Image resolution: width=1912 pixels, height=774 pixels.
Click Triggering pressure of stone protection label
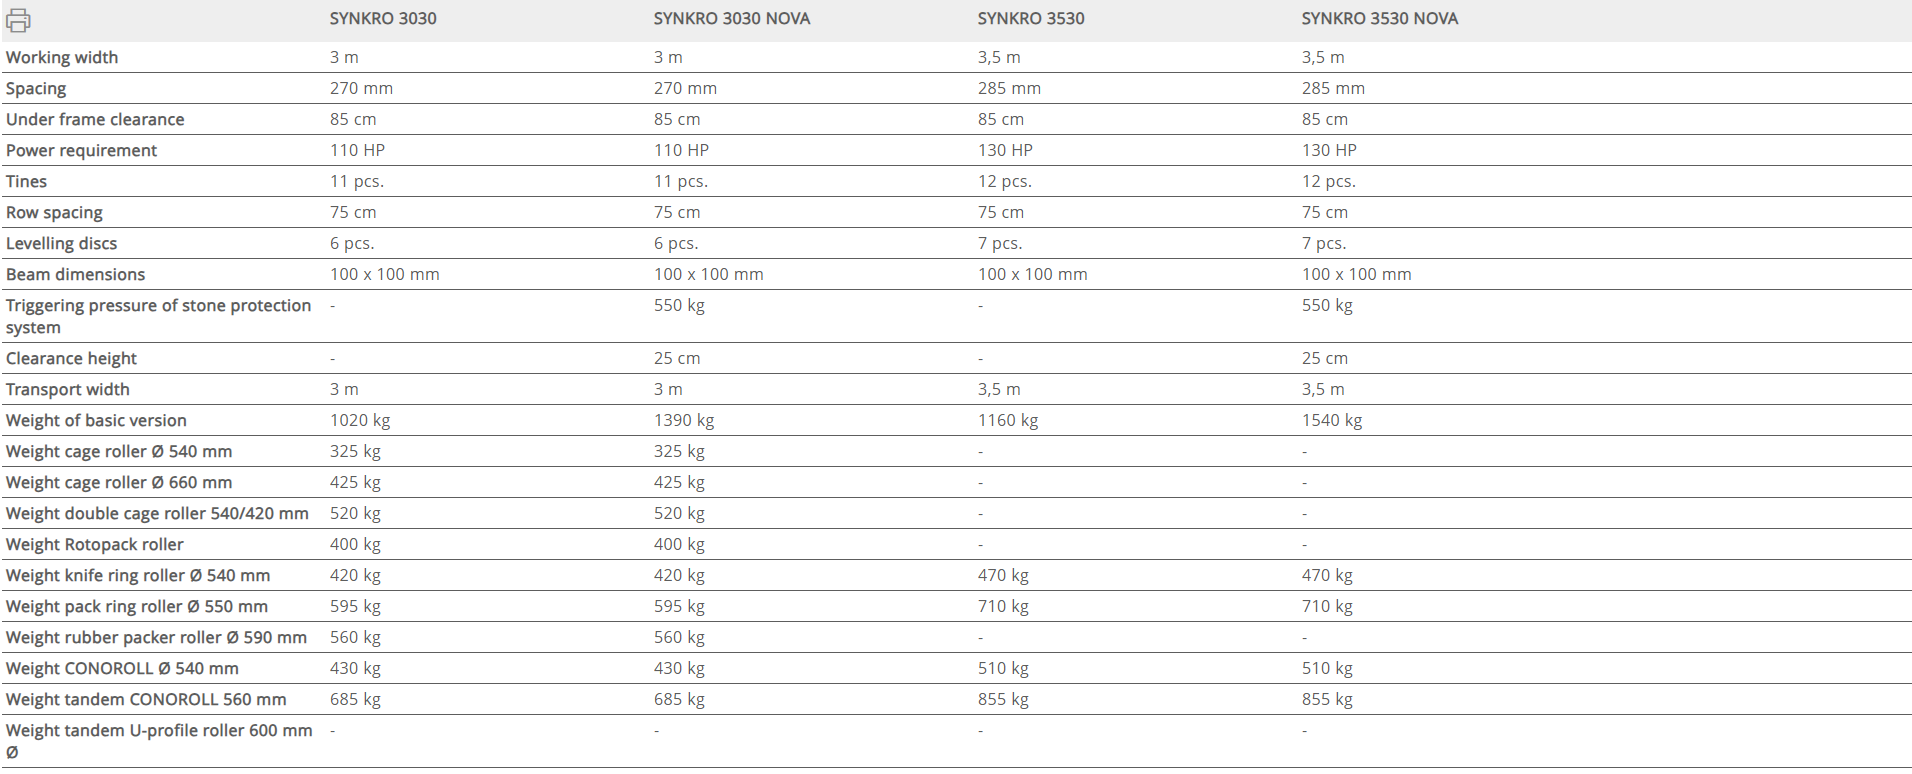pyautogui.click(x=158, y=316)
